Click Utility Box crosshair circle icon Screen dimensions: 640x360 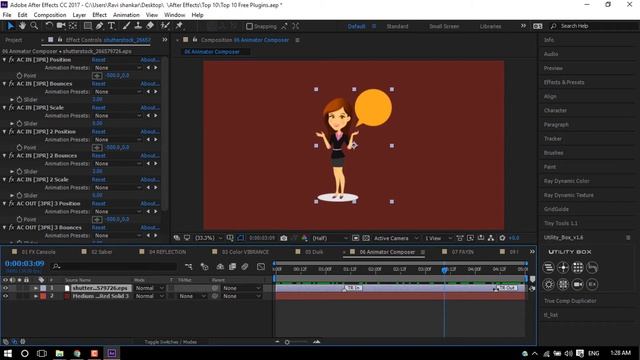[x=563, y=267]
